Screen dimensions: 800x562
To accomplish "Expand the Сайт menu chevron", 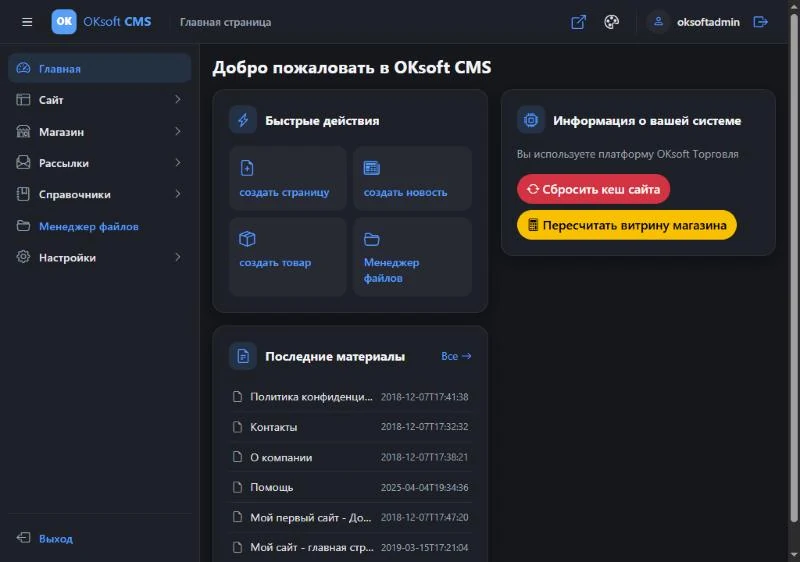I will 178,99.
